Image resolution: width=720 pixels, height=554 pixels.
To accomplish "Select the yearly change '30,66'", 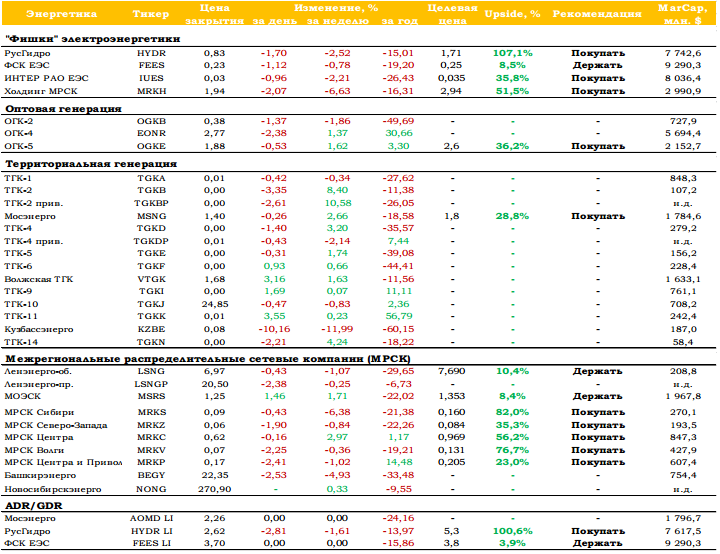I will pos(398,134).
